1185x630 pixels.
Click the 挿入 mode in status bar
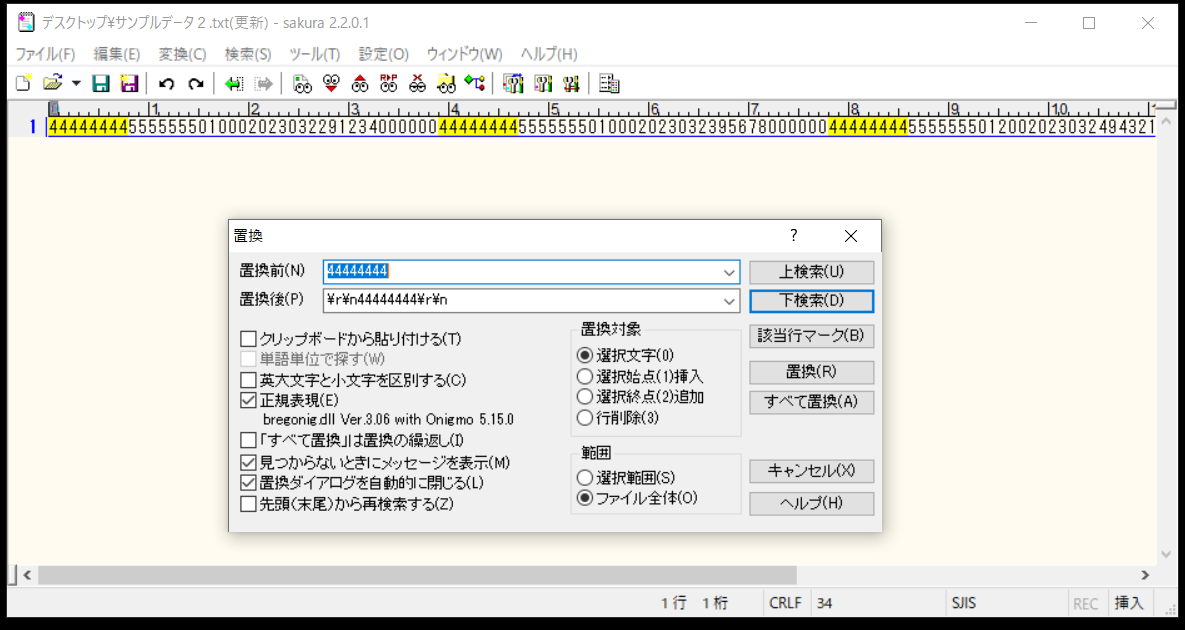pos(1129,604)
